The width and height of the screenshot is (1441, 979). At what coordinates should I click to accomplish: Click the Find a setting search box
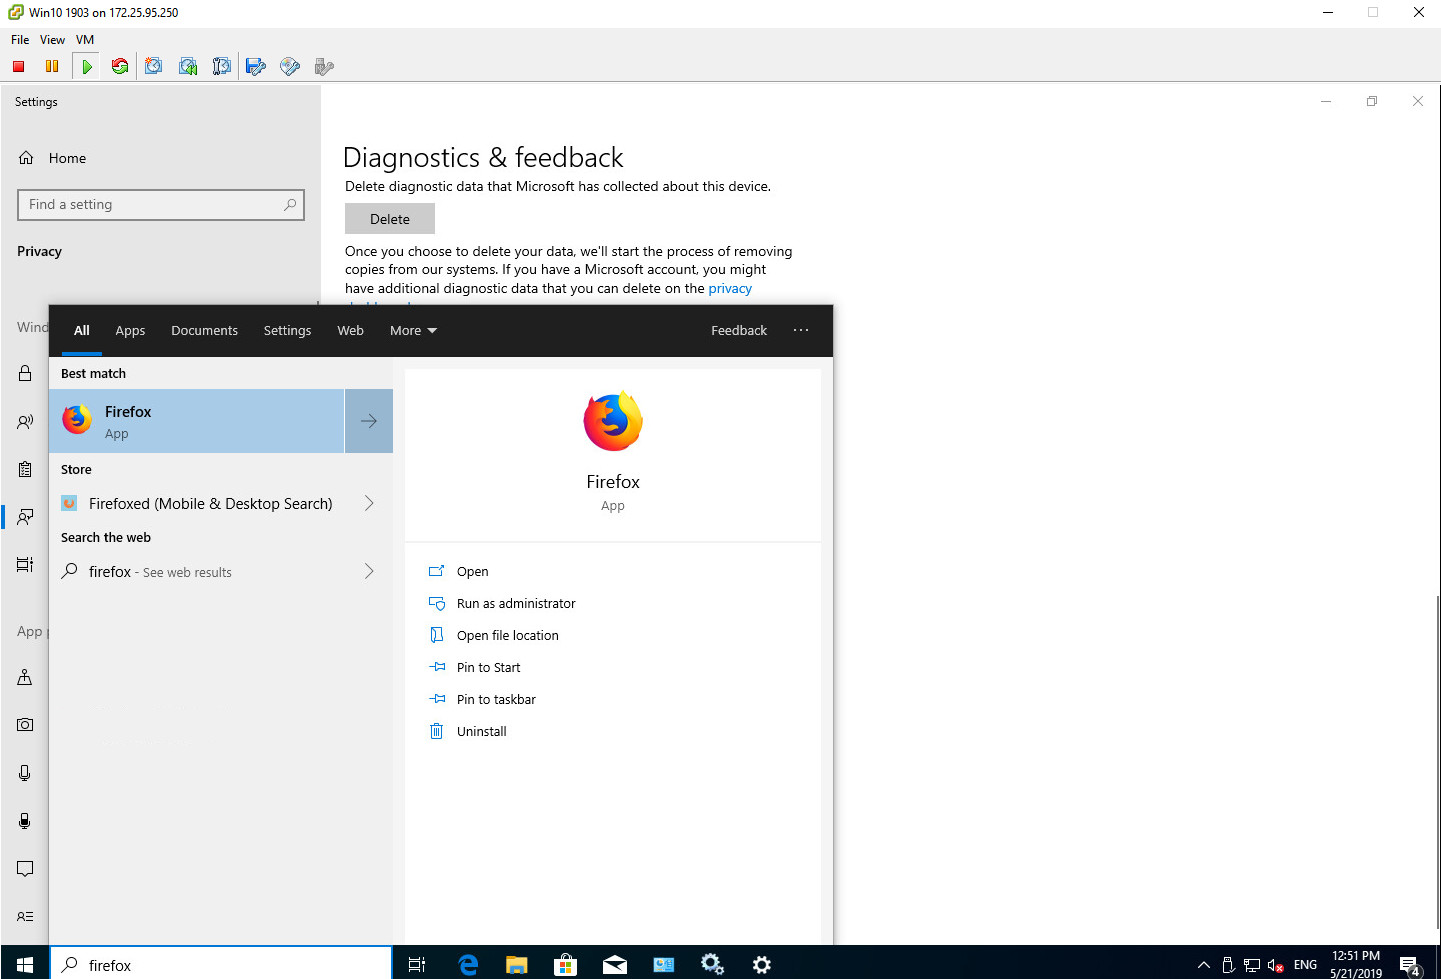coord(161,204)
